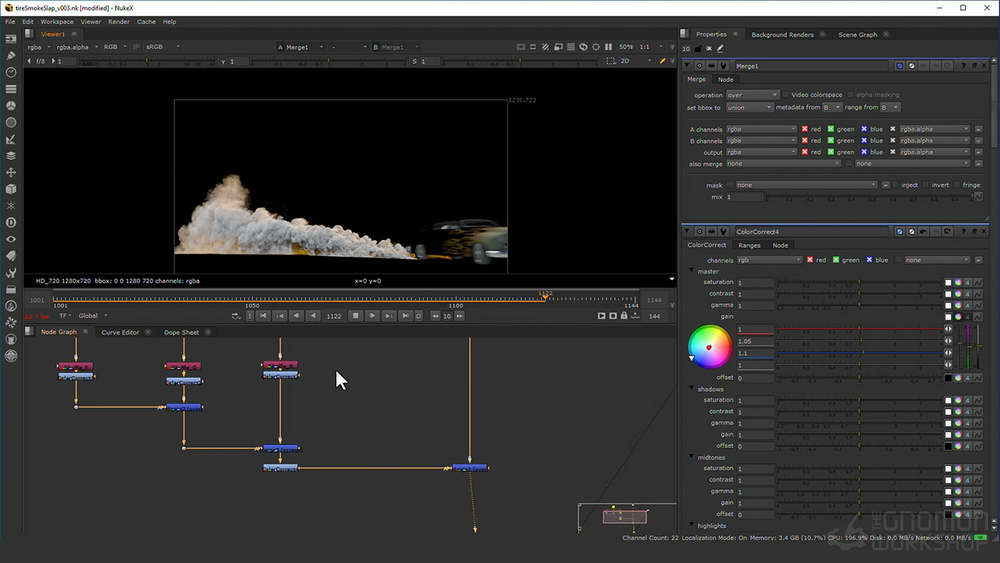
Task: Open the Channel nodes stacked-lines icon
Action: 11,89
